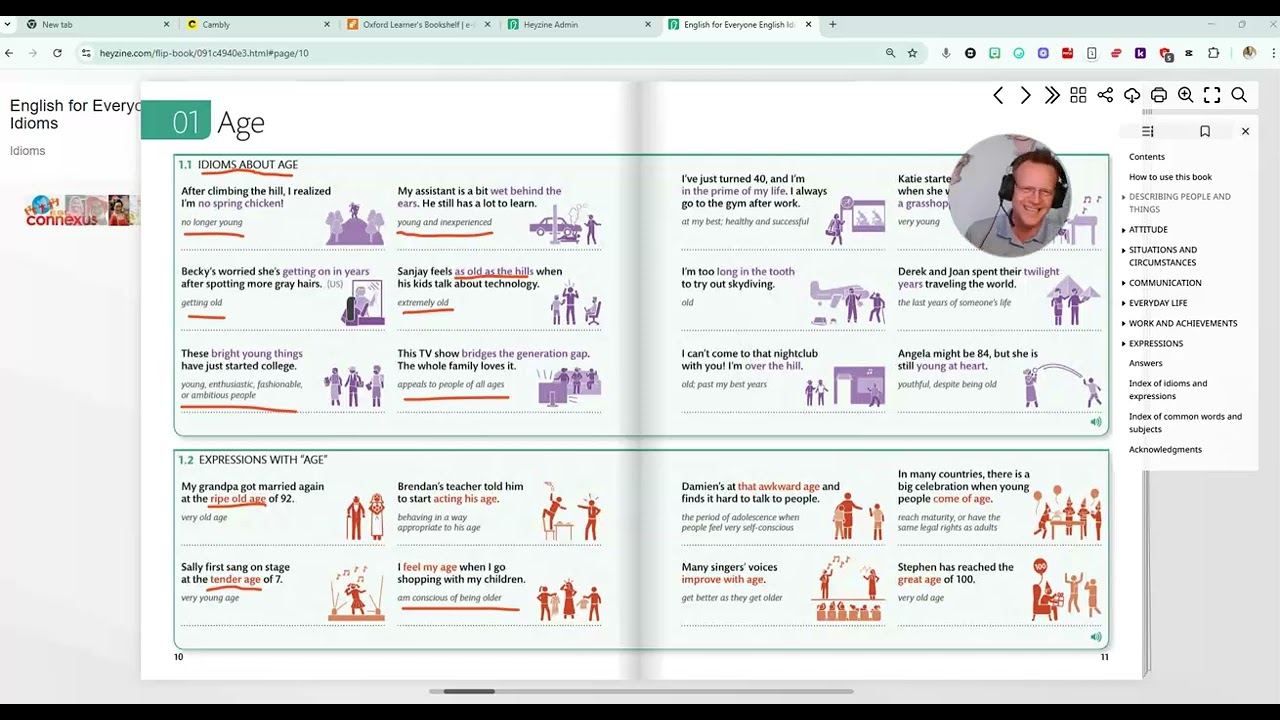Image resolution: width=1280 pixels, height=720 pixels.
Task: Click the red shield extension icon
Action: [x=1165, y=54]
